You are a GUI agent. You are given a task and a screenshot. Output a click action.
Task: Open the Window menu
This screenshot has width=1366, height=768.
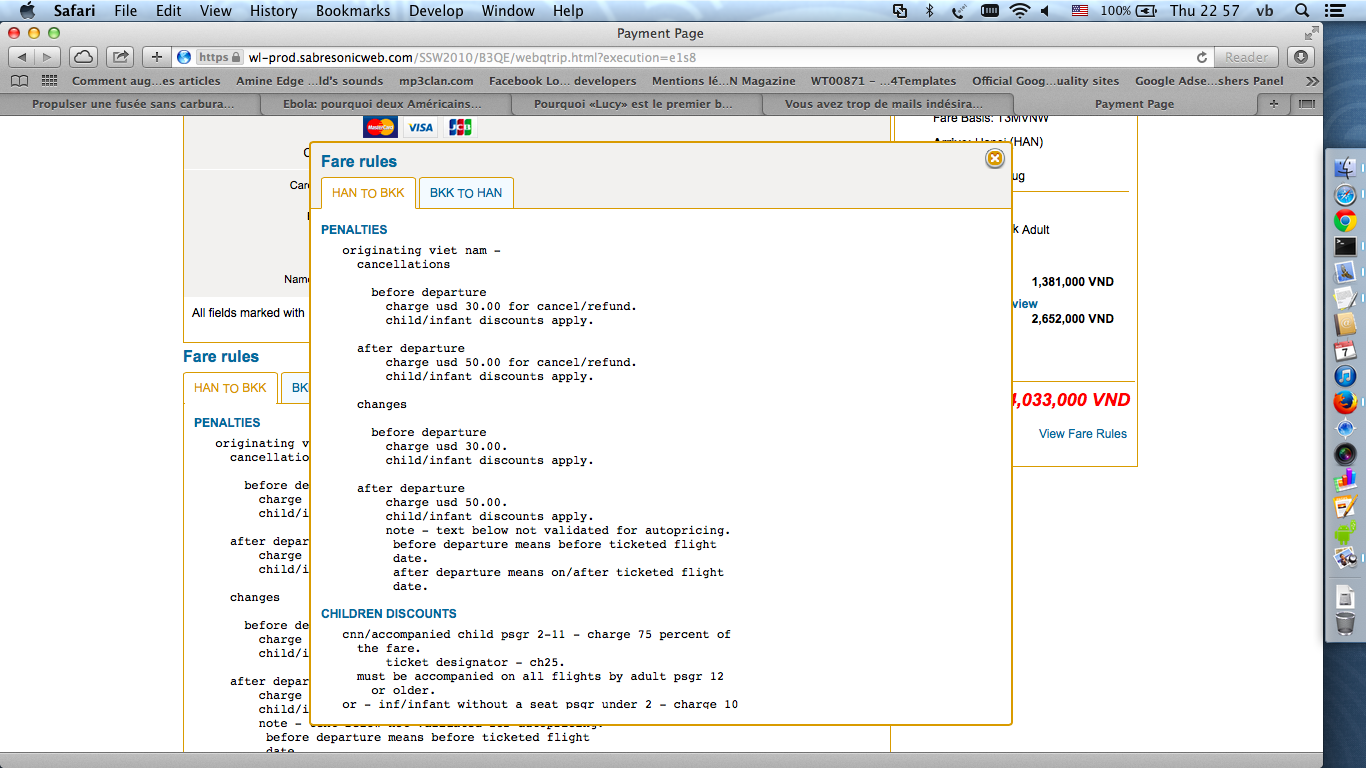(508, 11)
